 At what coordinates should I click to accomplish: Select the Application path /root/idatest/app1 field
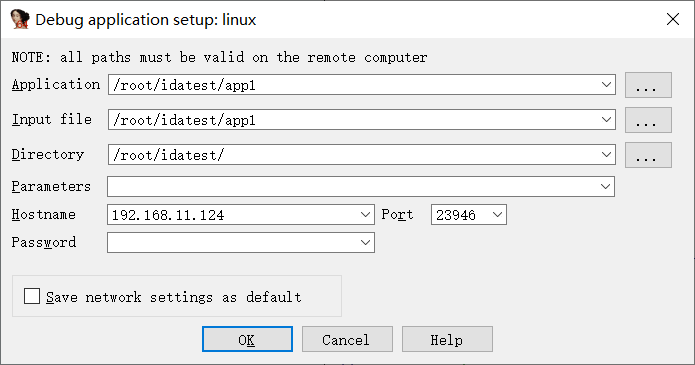pos(353,84)
